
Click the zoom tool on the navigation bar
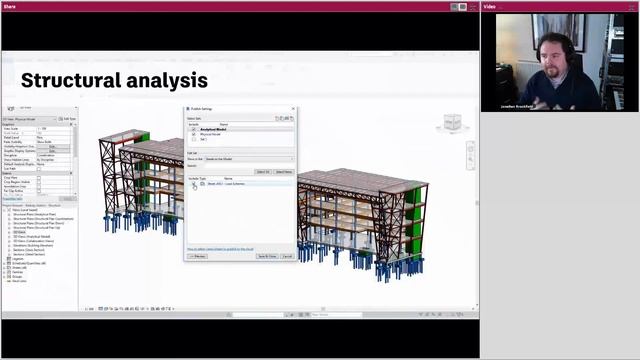[470, 159]
